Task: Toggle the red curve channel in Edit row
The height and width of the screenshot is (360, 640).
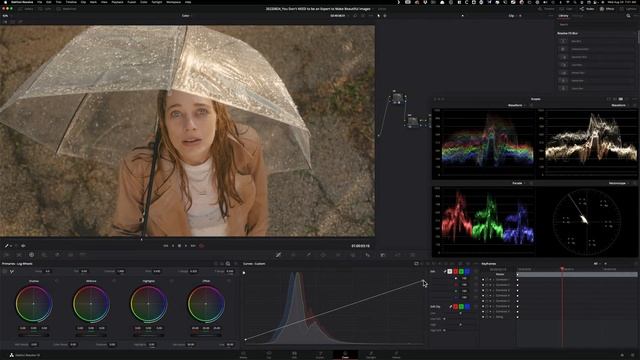Action: [x=456, y=271]
